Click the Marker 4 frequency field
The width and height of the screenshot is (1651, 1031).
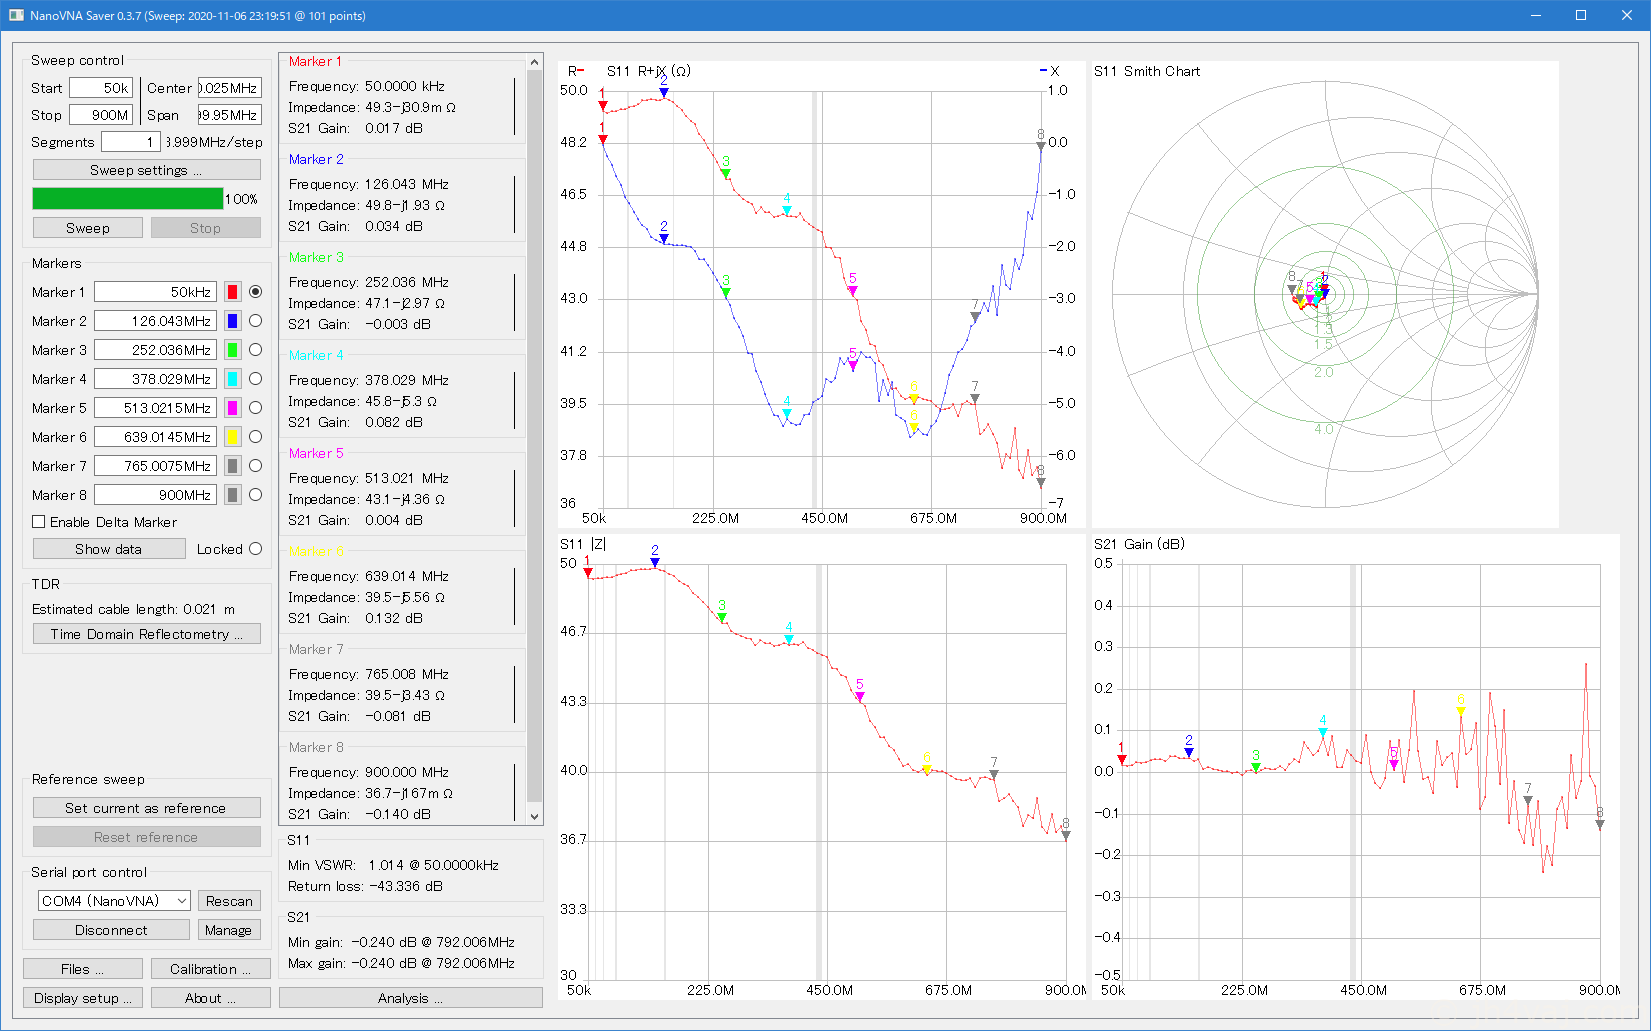[155, 379]
